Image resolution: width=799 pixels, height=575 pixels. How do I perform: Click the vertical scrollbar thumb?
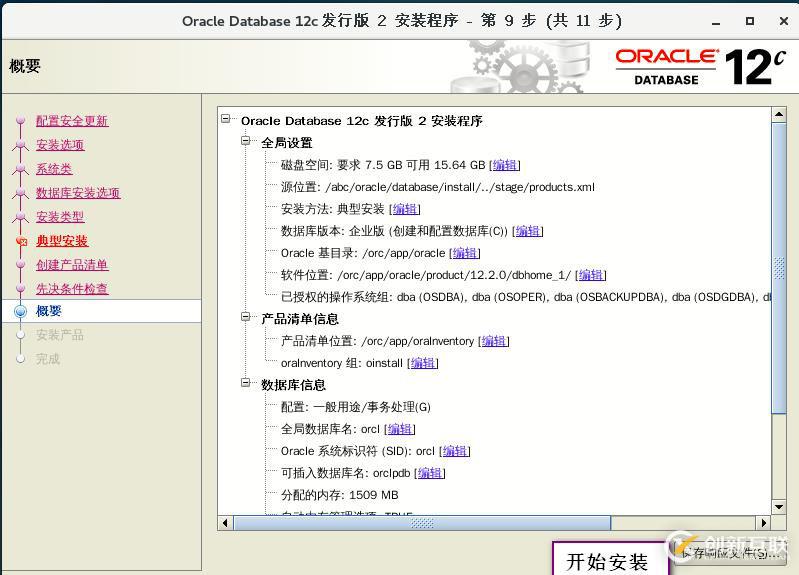[x=779, y=268]
